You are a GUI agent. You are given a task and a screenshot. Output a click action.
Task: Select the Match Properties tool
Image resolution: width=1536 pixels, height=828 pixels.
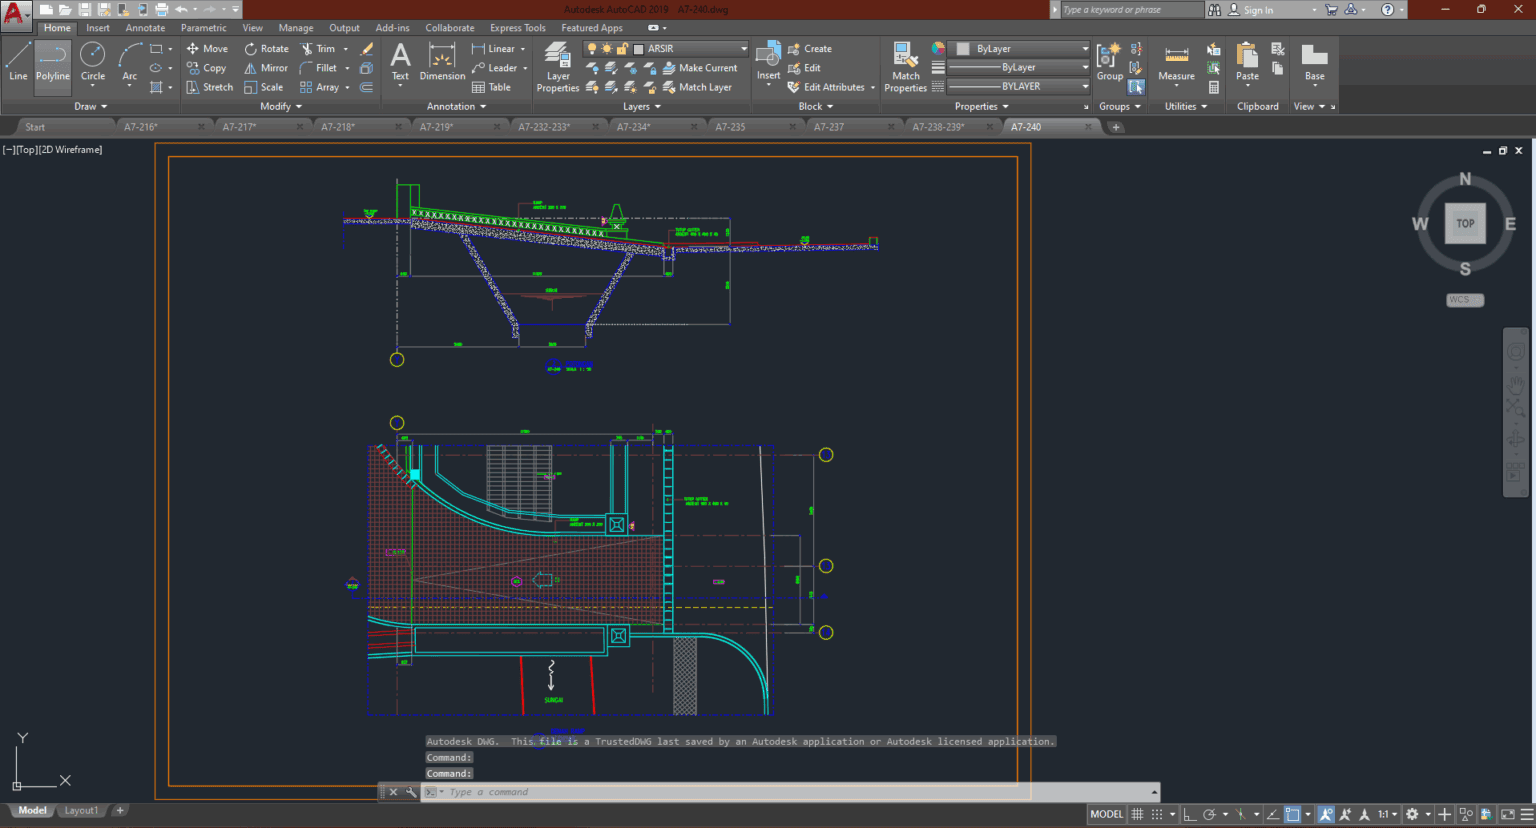coord(904,62)
